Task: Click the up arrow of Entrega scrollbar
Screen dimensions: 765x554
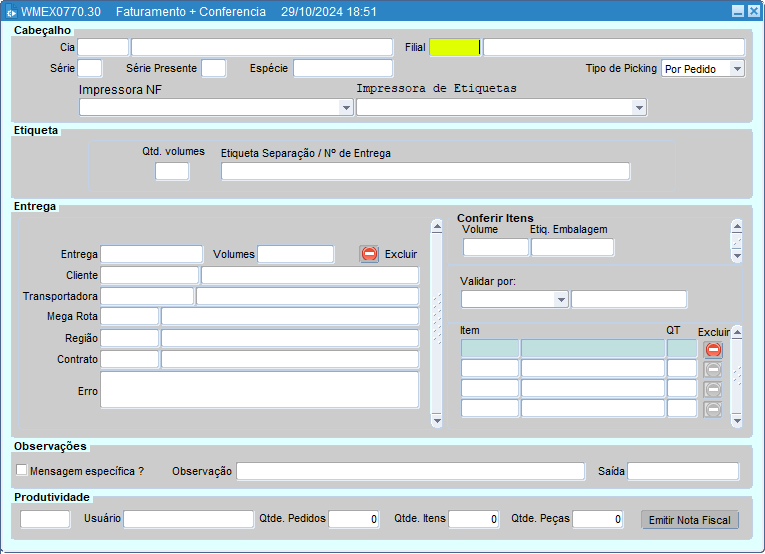Action: (436, 227)
